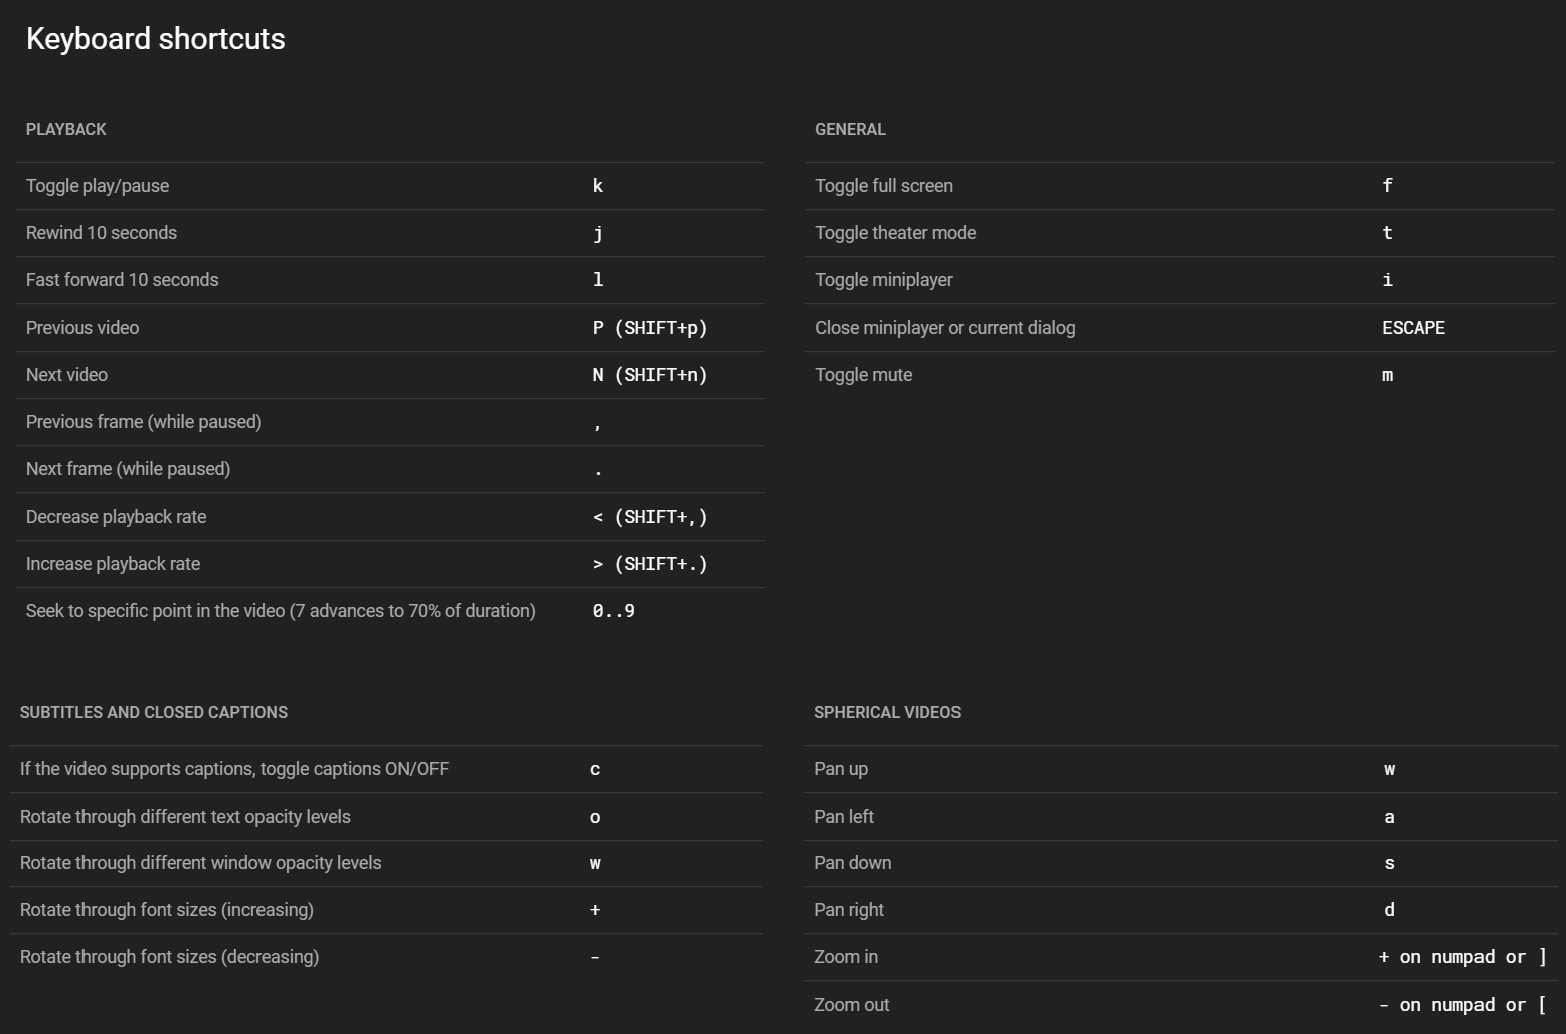Select the Toggle play/pause row label

pyautogui.click(x=97, y=186)
